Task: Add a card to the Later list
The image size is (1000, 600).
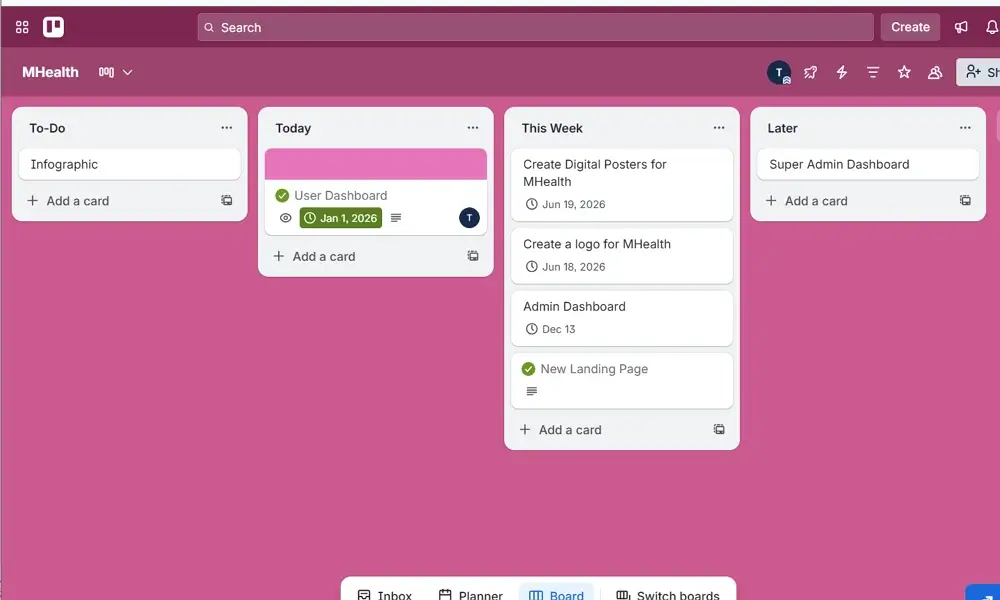Action: point(806,200)
